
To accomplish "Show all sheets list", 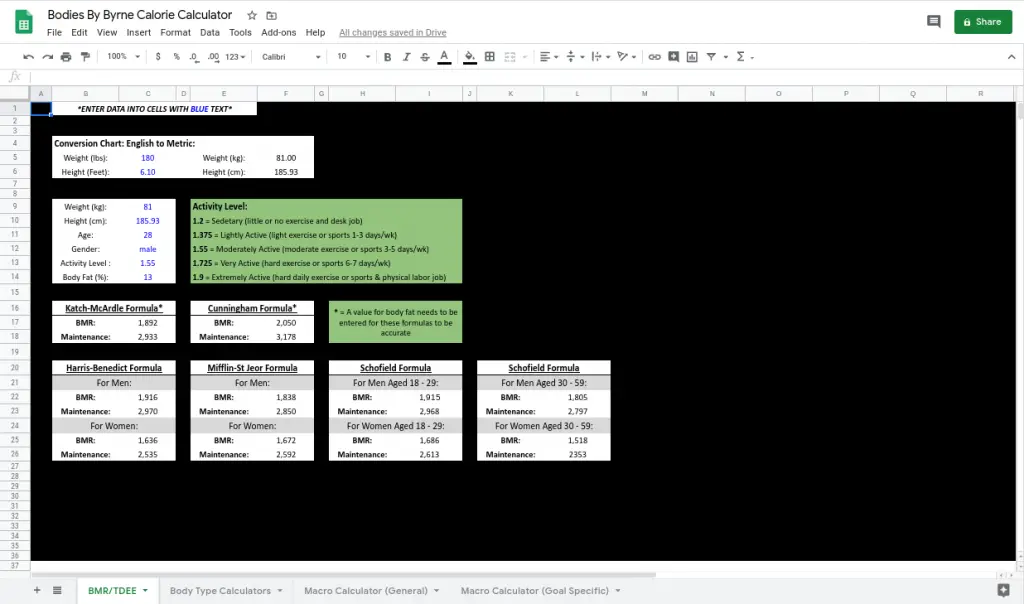I will pos(57,590).
